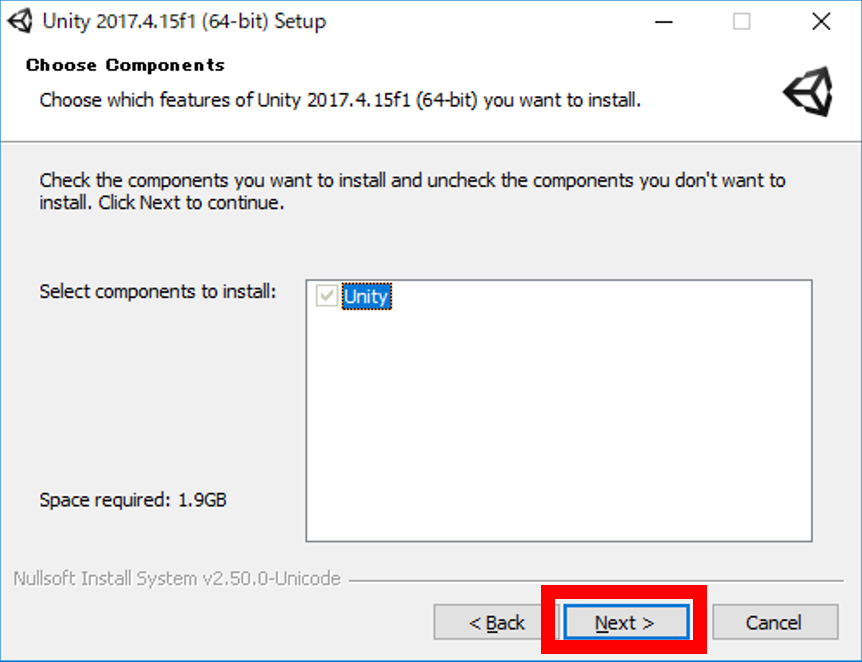862x662 pixels.
Task: Click the Unity icon in title bar
Action: (x=20, y=21)
